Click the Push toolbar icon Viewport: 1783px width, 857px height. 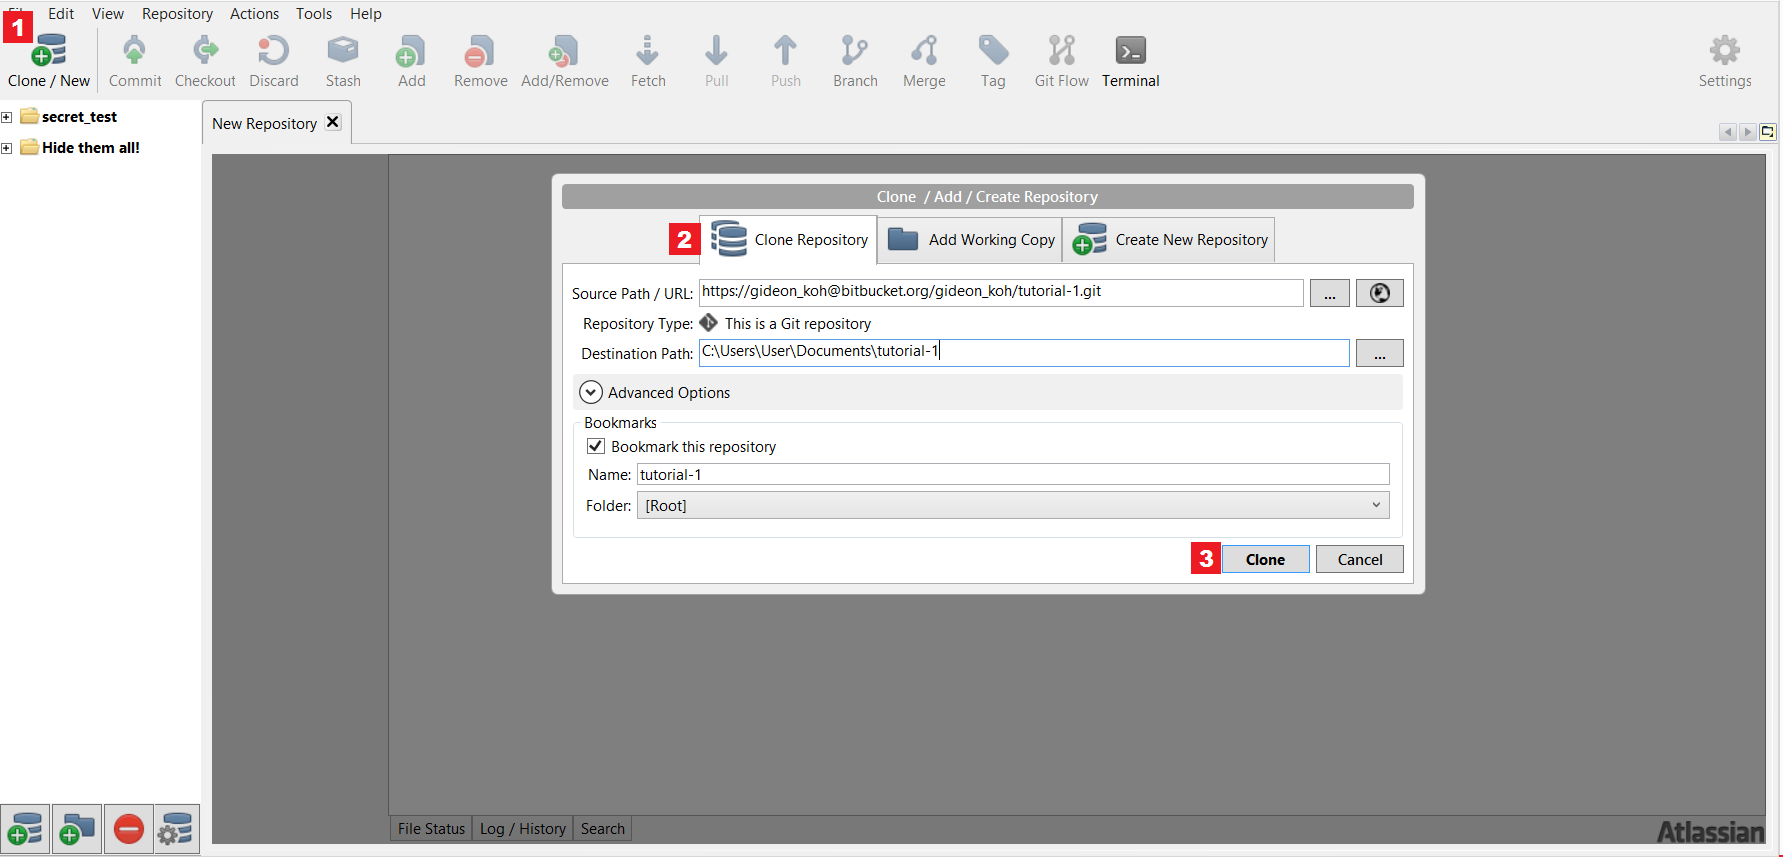coord(785,61)
